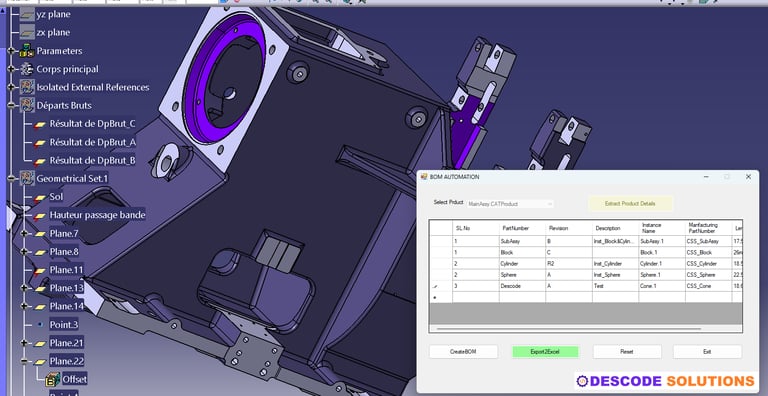768x396 pixels.
Task: Click the tree scroll up arrow
Action: point(3,11)
